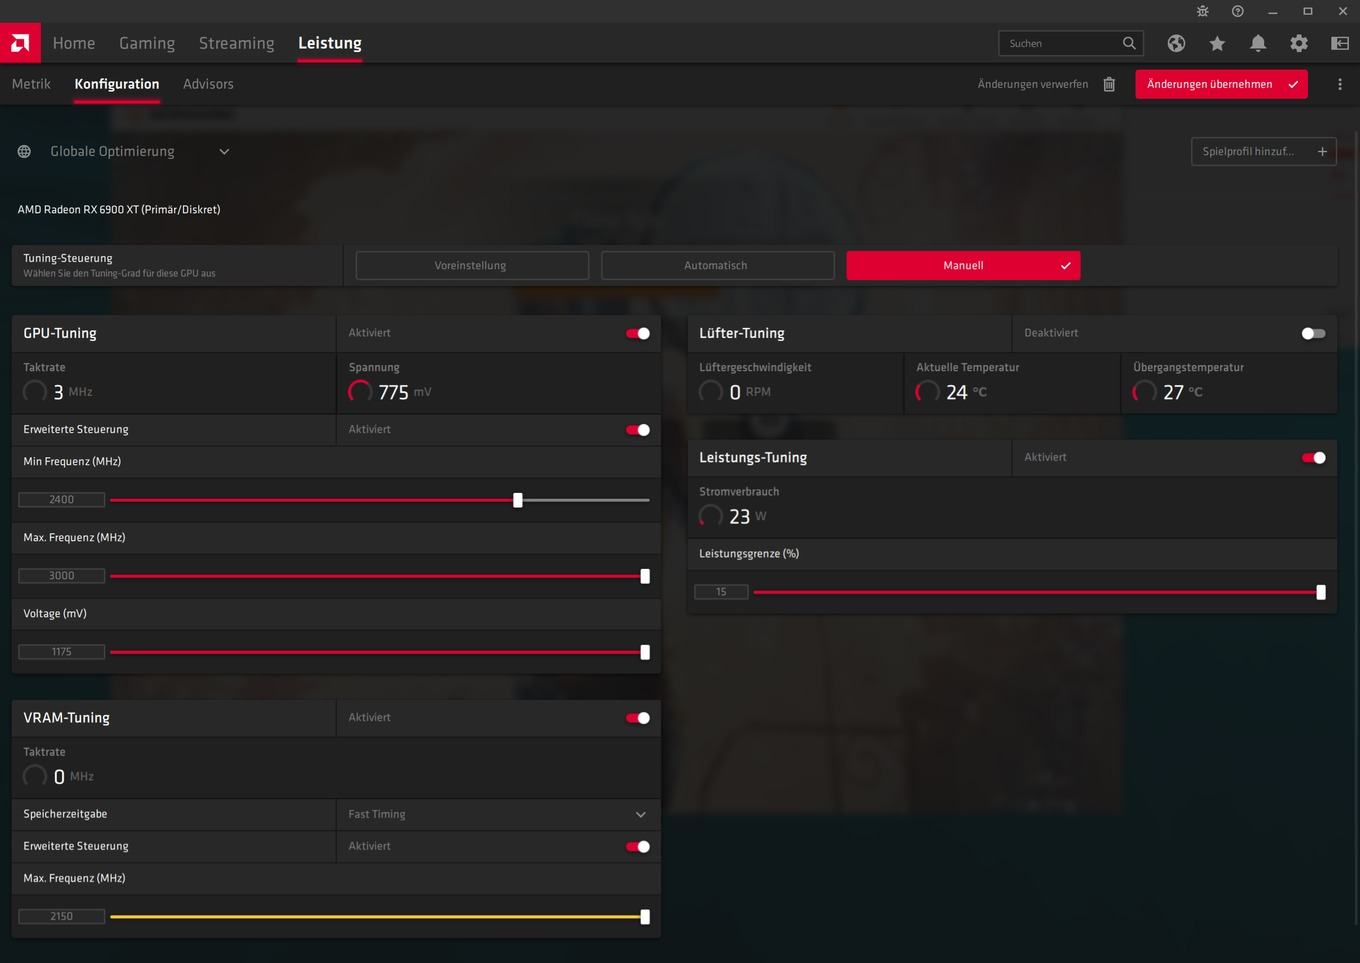
Task: Click the Leistungsgrenze slider handle
Action: pos(1321,592)
